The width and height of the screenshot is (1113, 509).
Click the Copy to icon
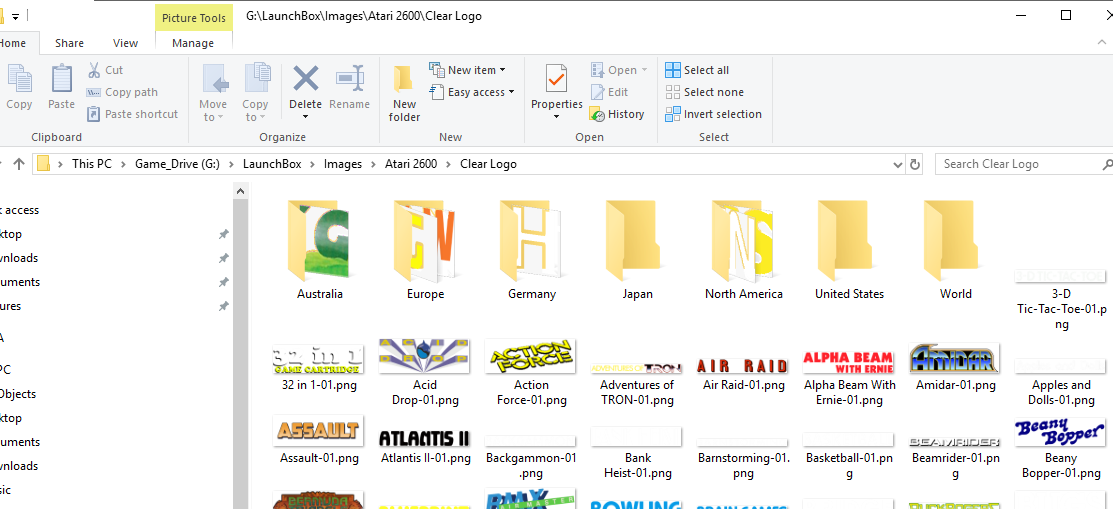click(256, 79)
